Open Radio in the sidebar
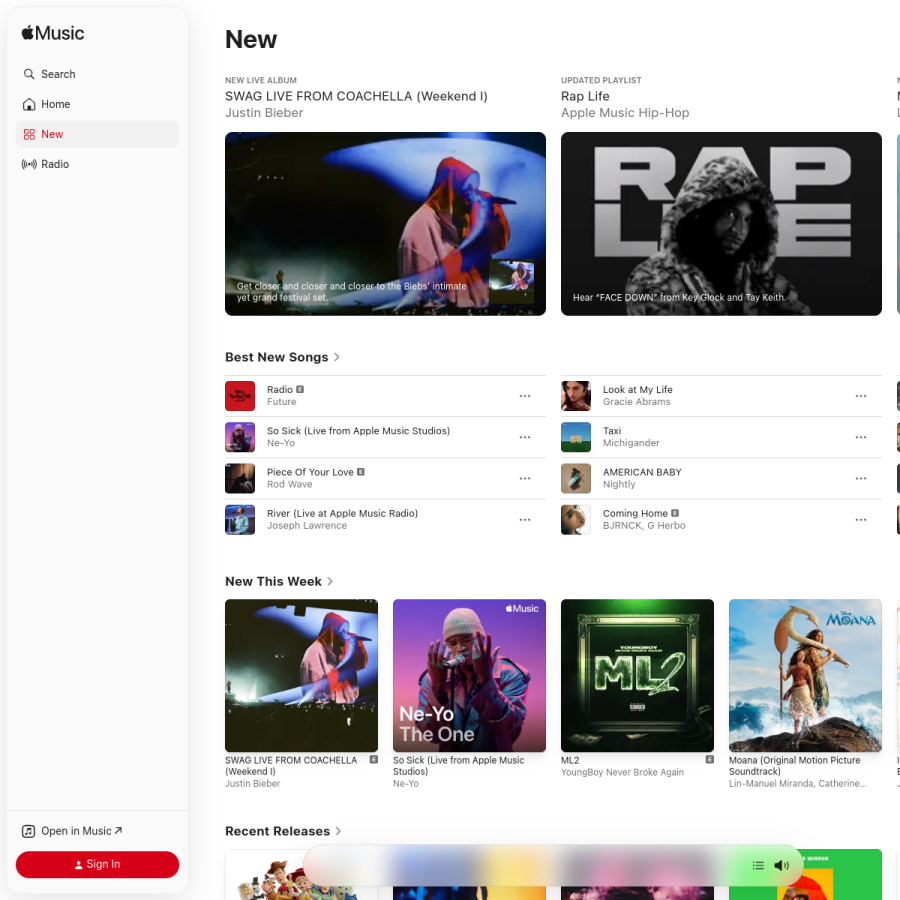 (97, 164)
